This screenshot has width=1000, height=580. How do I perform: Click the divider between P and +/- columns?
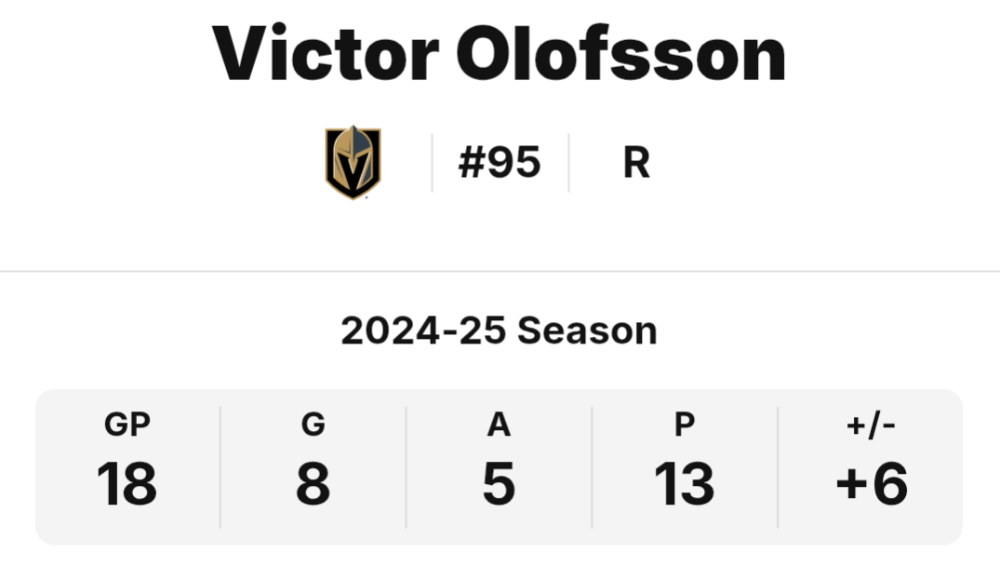[778, 467]
